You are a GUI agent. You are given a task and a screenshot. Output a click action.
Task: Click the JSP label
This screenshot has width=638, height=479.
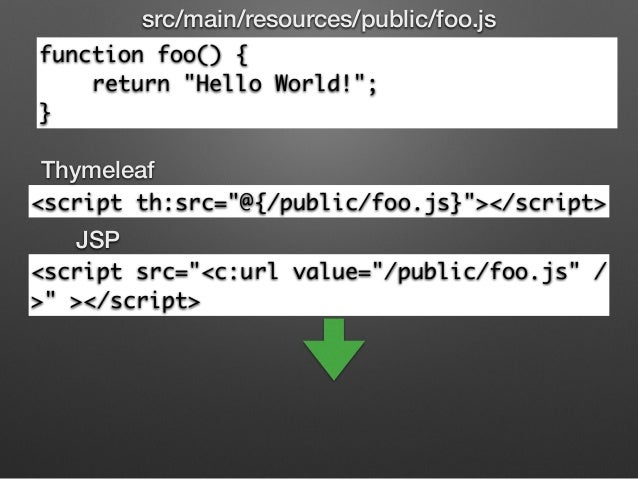[x=98, y=239]
